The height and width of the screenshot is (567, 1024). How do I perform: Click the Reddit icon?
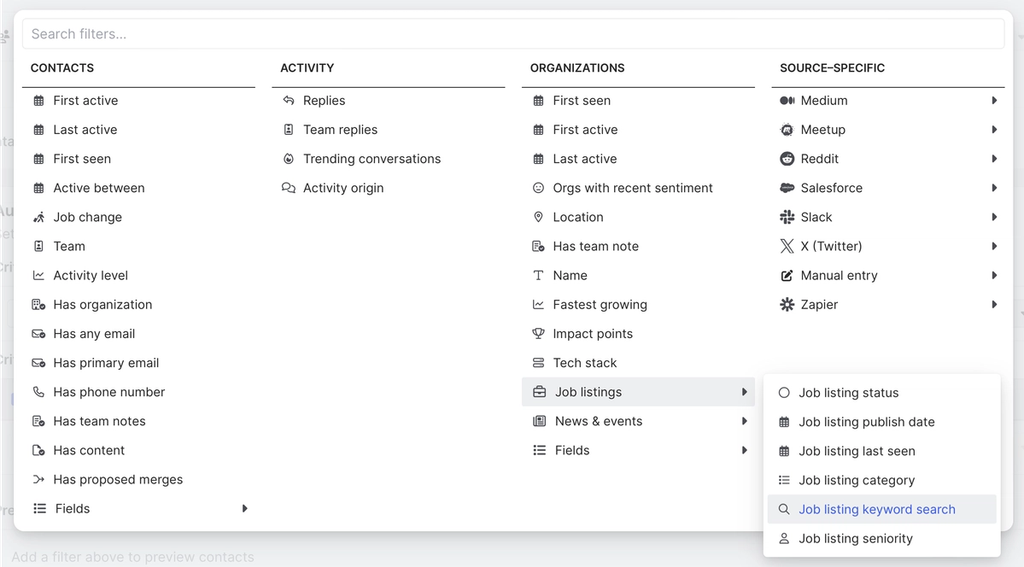click(x=787, y=159)
